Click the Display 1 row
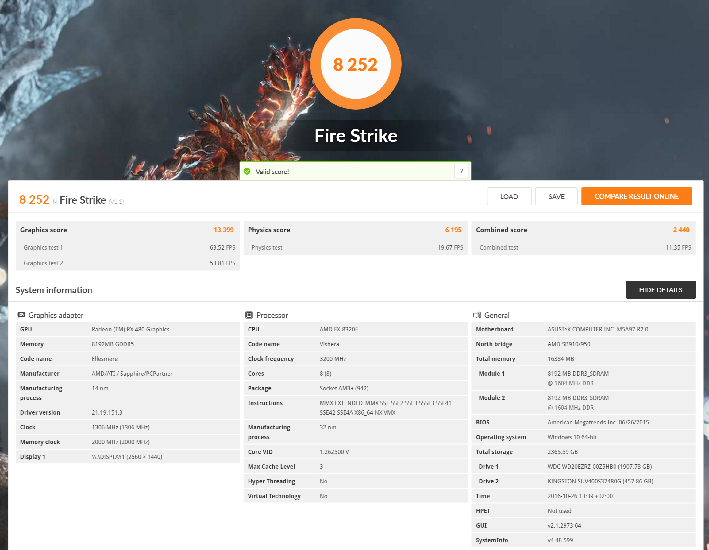The image size is (709, 550). coord(128,456)
